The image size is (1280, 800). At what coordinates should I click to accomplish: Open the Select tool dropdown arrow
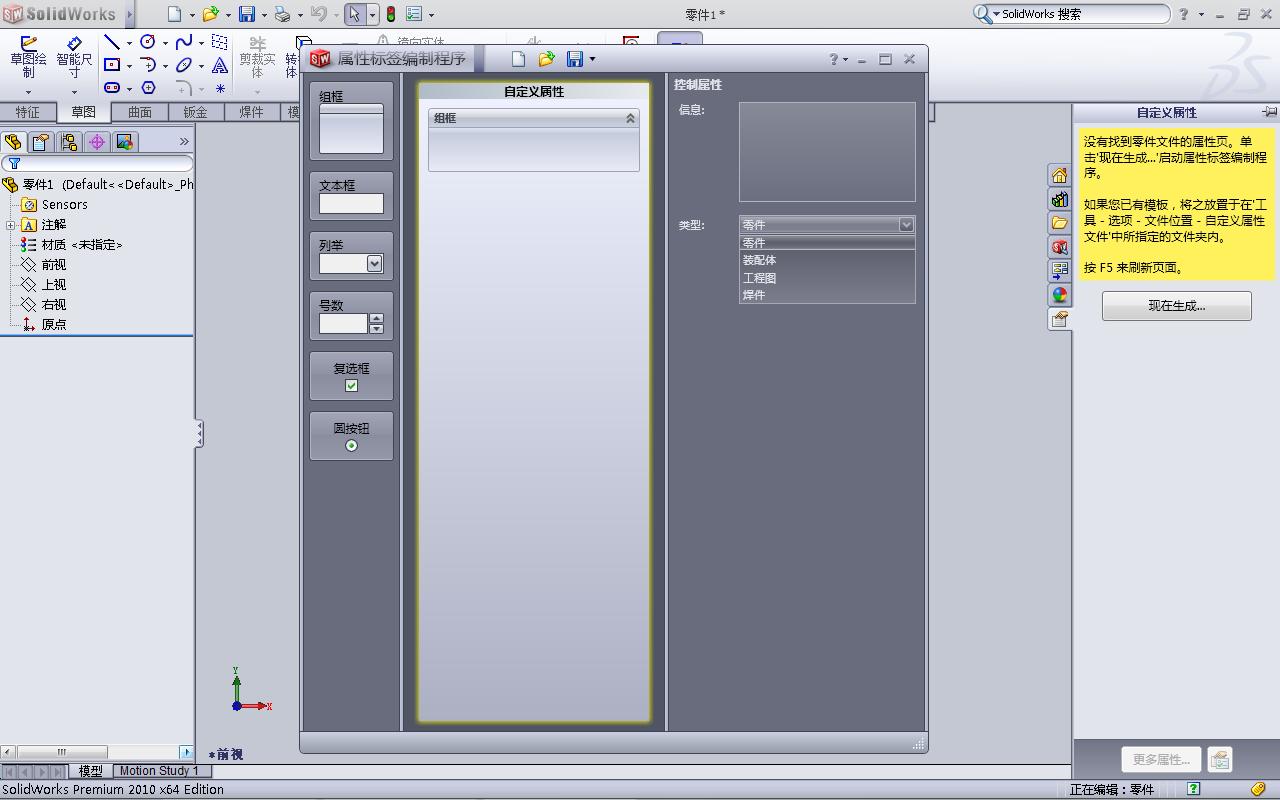click(x=372, y=14)
